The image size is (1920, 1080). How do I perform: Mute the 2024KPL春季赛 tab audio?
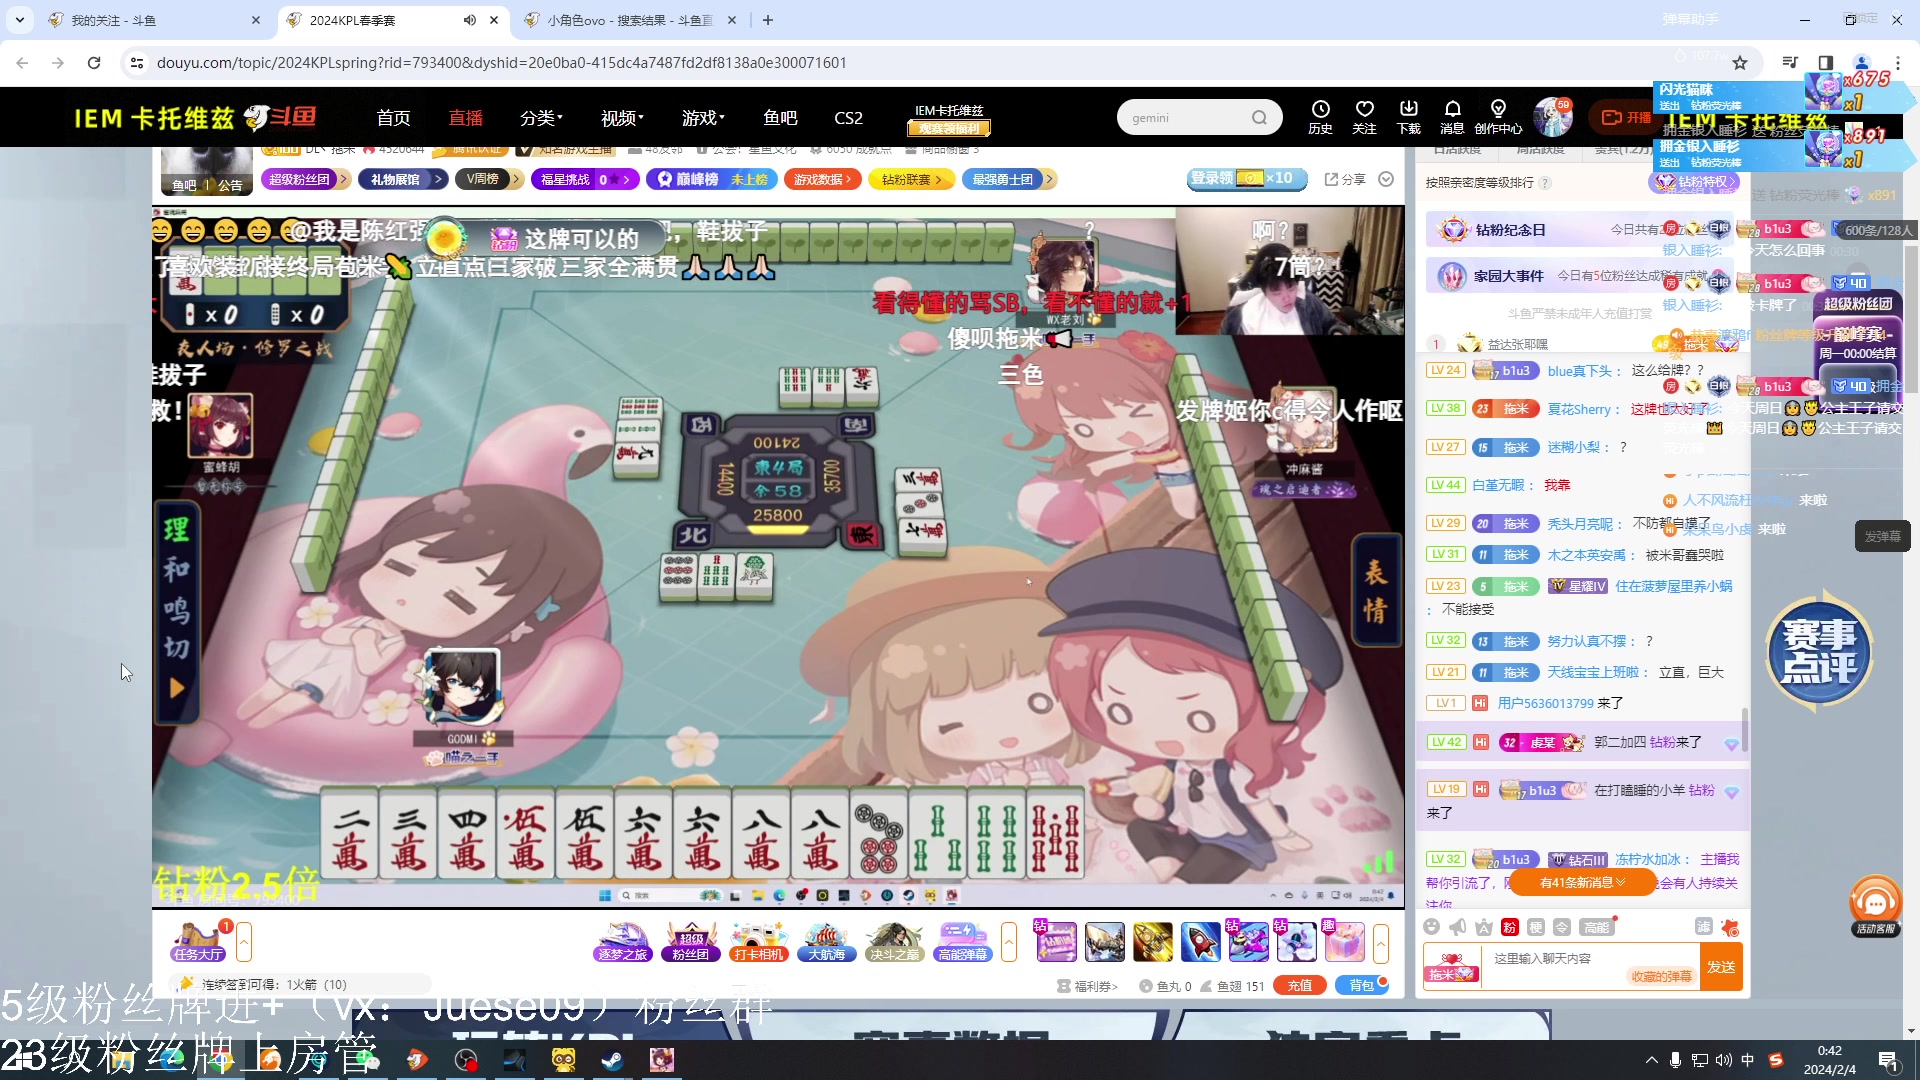click(469, 20)
